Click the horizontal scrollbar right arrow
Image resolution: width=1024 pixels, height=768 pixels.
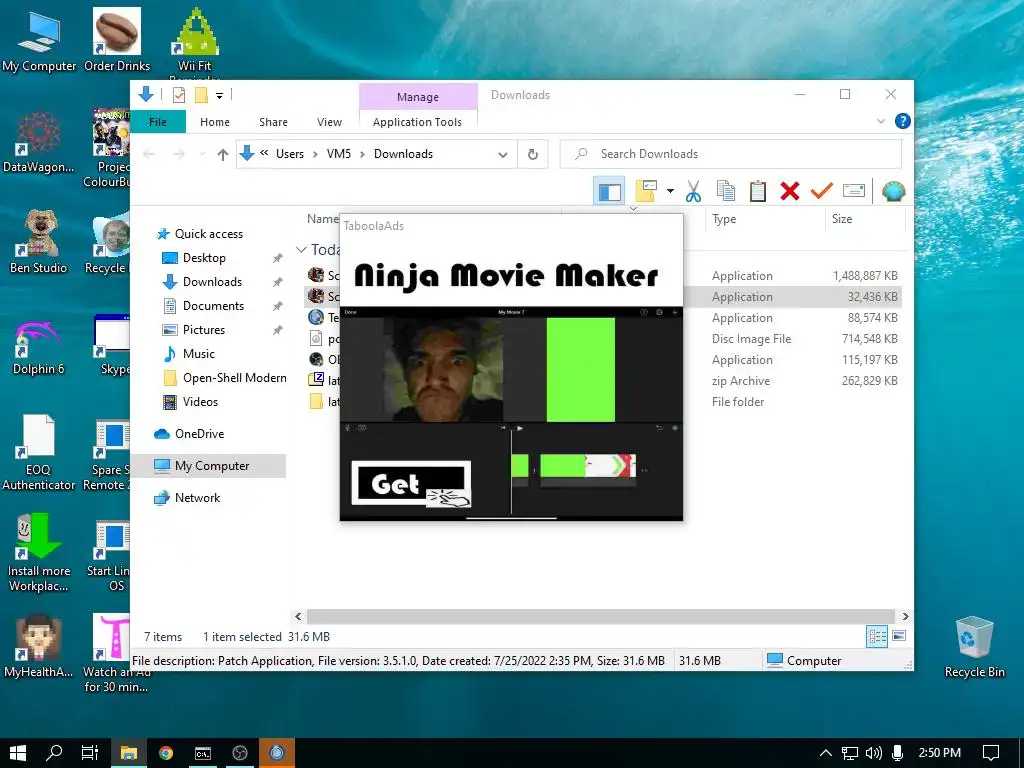905,616
